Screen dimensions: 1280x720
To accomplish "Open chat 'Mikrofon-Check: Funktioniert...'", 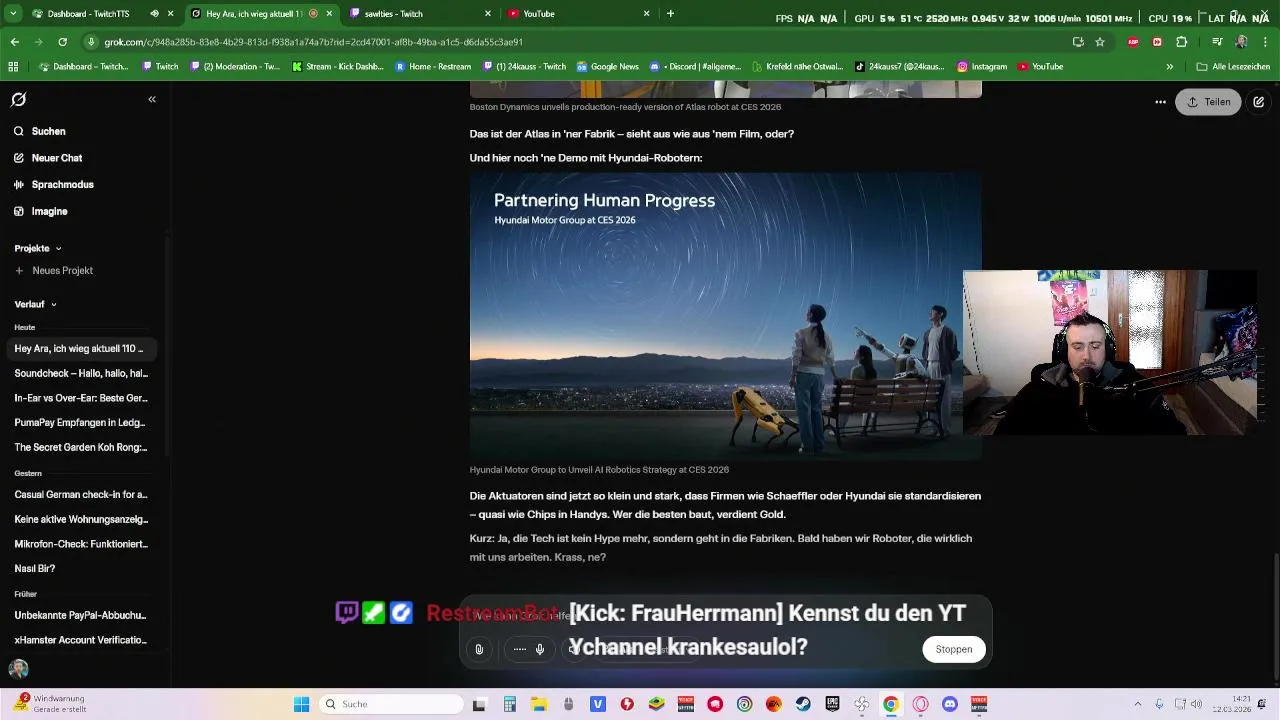I will click(81, 544).
